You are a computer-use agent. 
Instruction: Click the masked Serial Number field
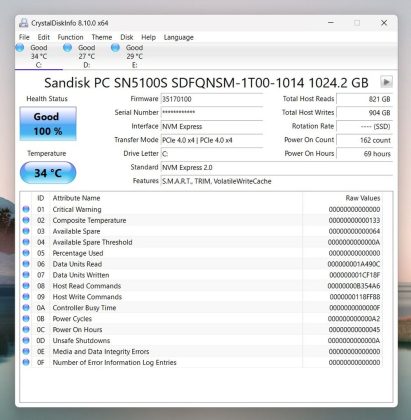(212, 113)
